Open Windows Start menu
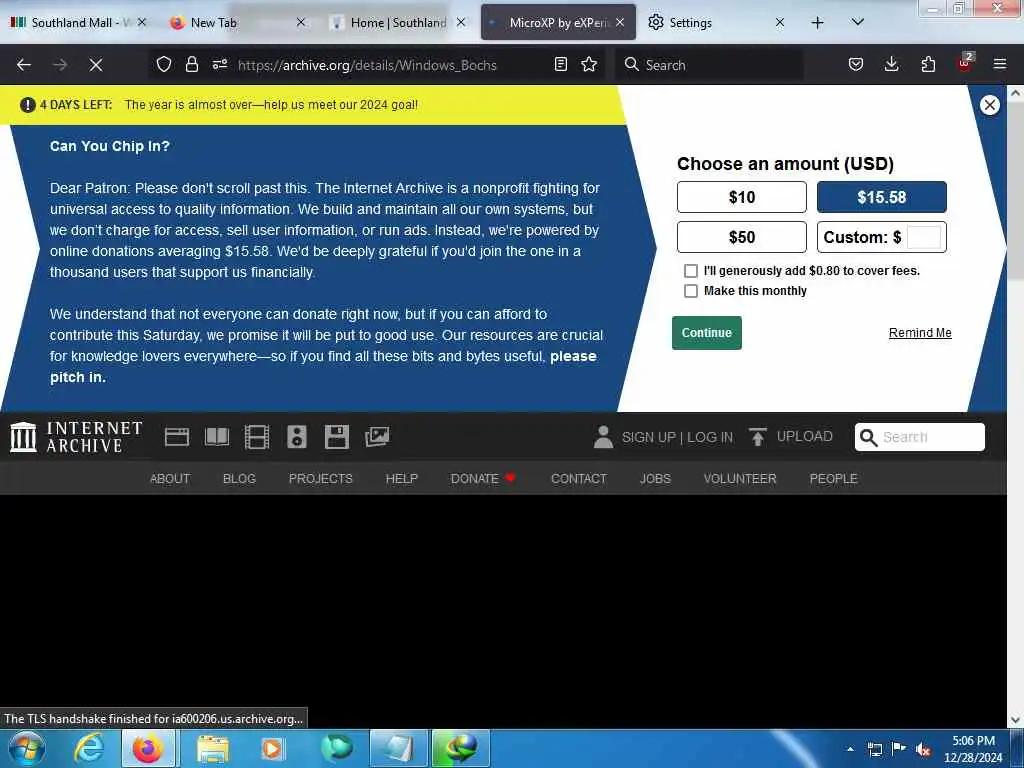 (27, 748)
